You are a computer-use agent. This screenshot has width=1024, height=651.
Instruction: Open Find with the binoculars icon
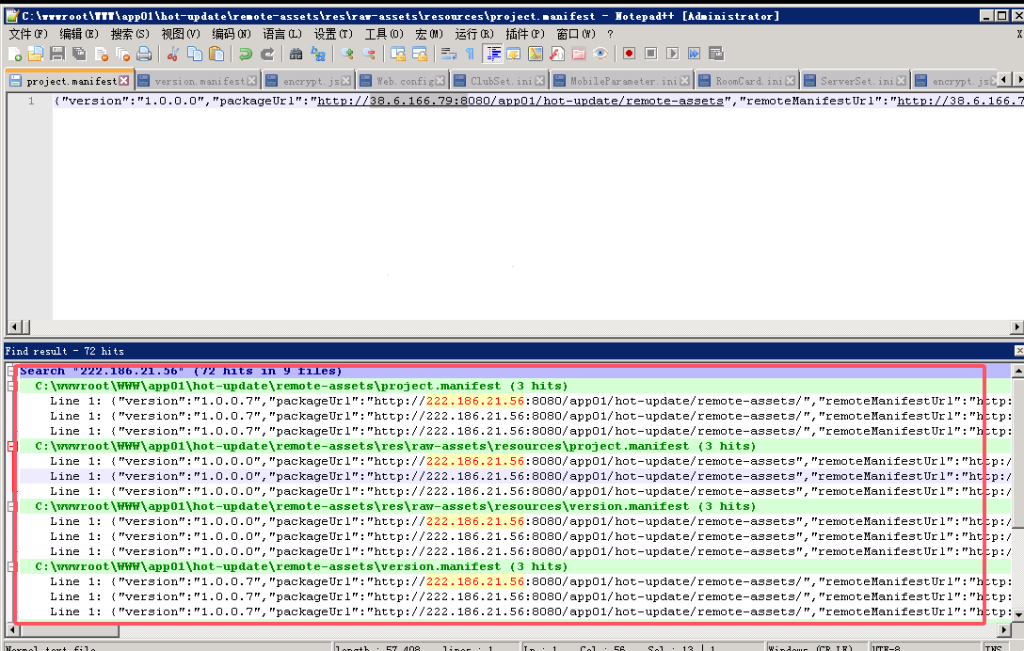296,54
